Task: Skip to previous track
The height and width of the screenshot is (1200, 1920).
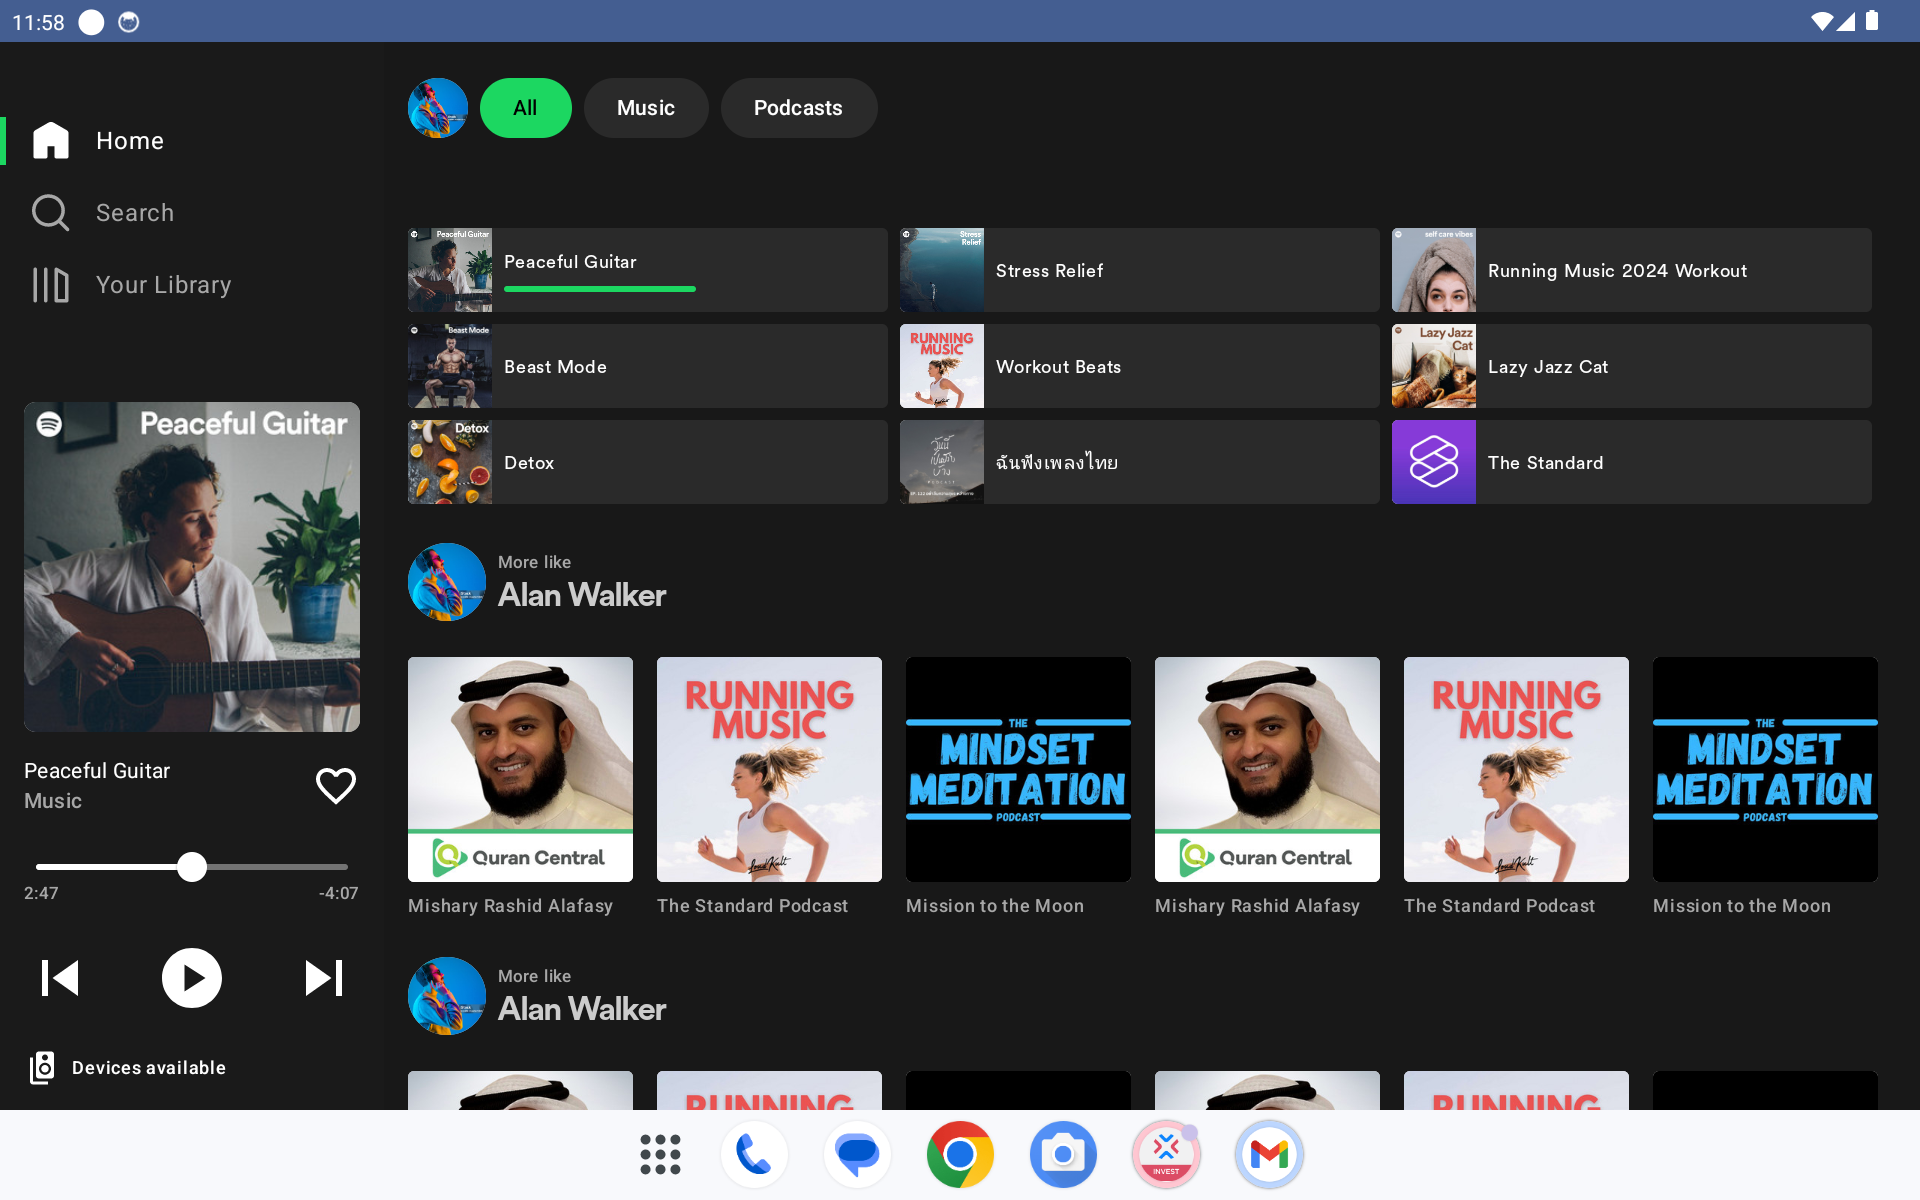Action: point(60,978)
